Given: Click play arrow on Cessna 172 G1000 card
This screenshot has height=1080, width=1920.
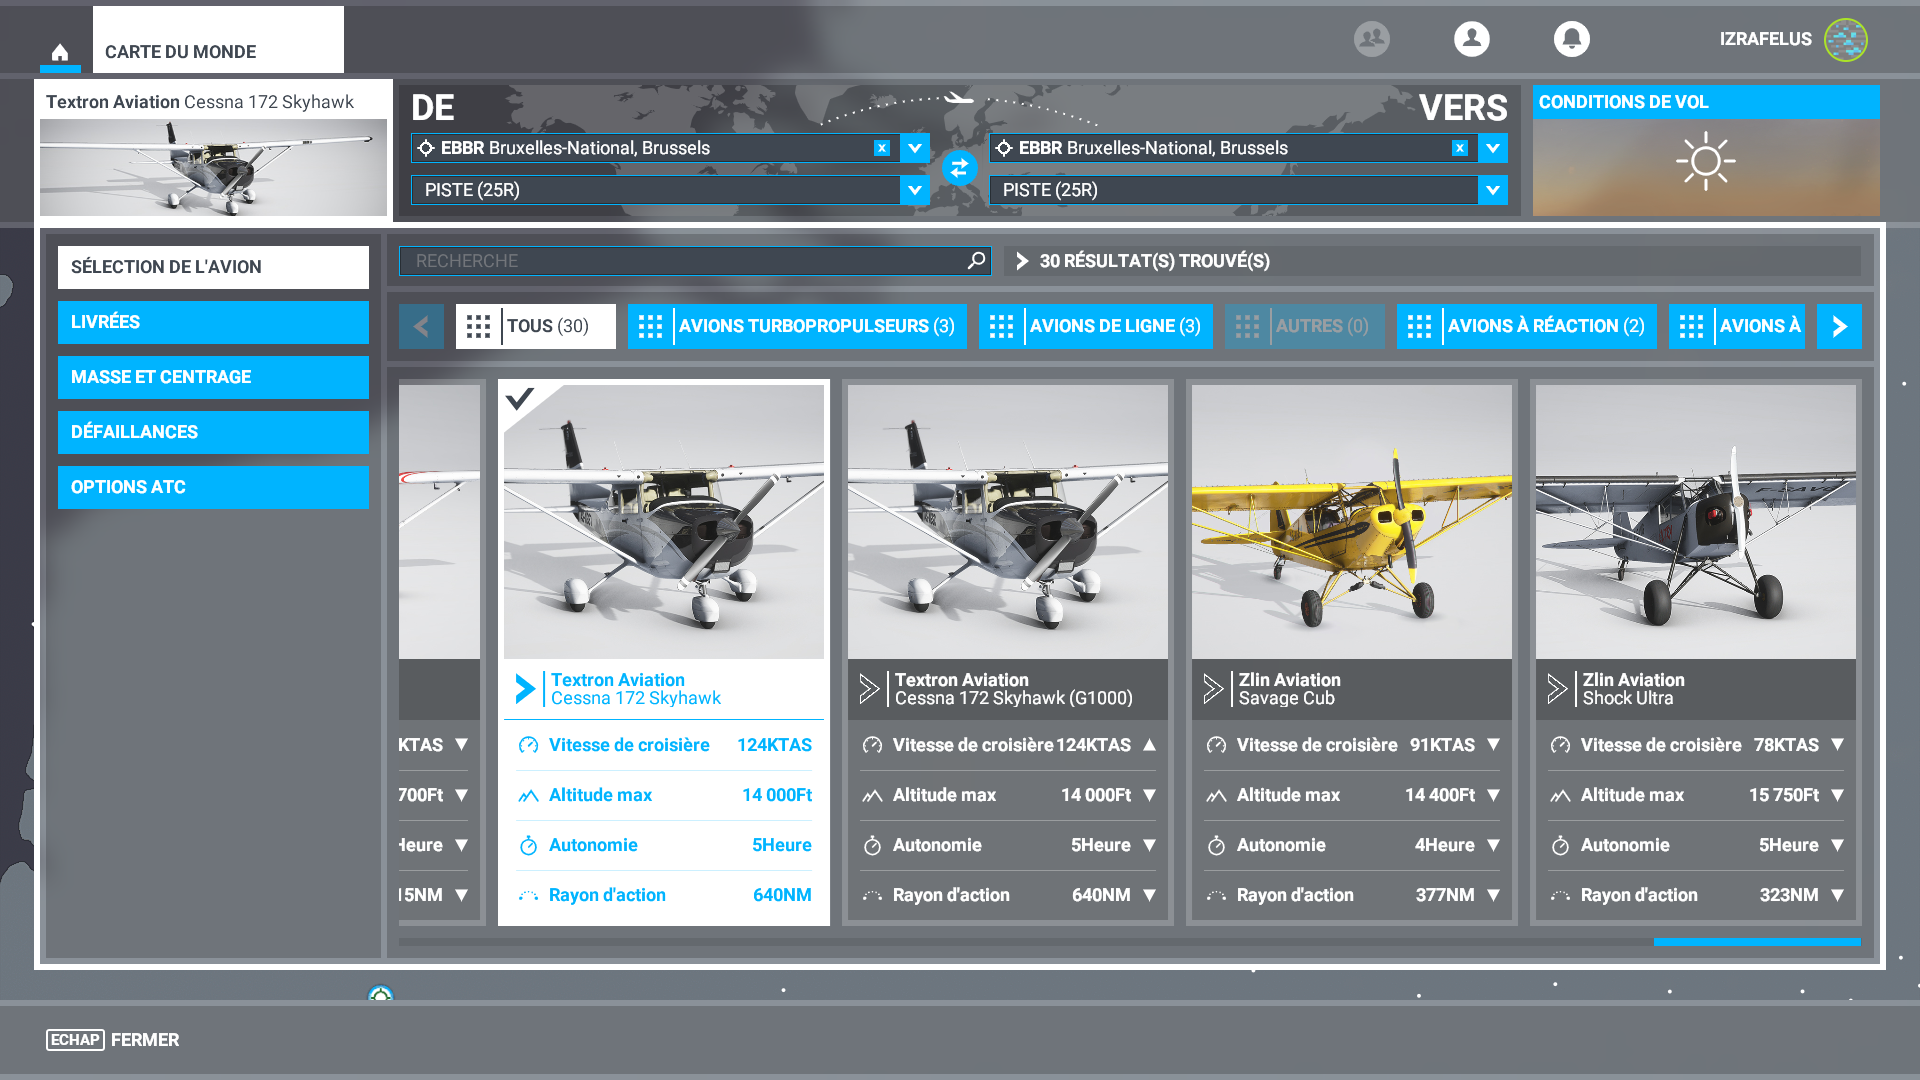Looking at the screenshot, I should pos(869,689).
